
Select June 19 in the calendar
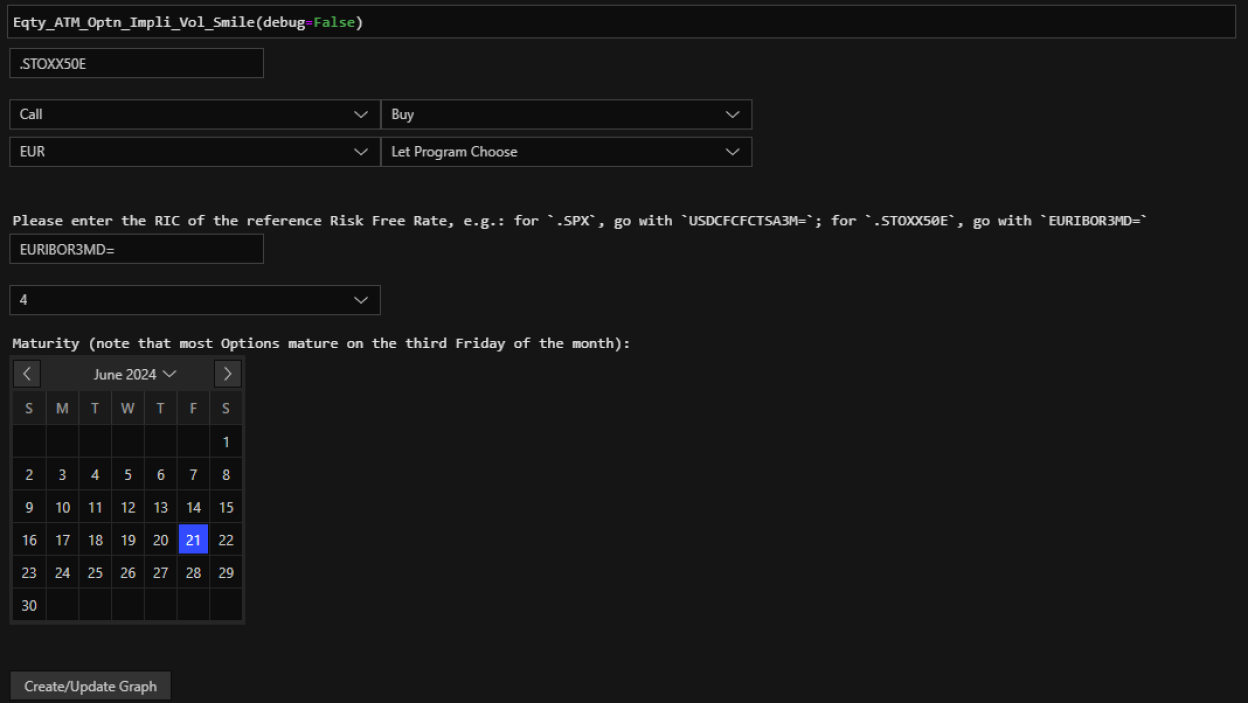coord(128,540)
